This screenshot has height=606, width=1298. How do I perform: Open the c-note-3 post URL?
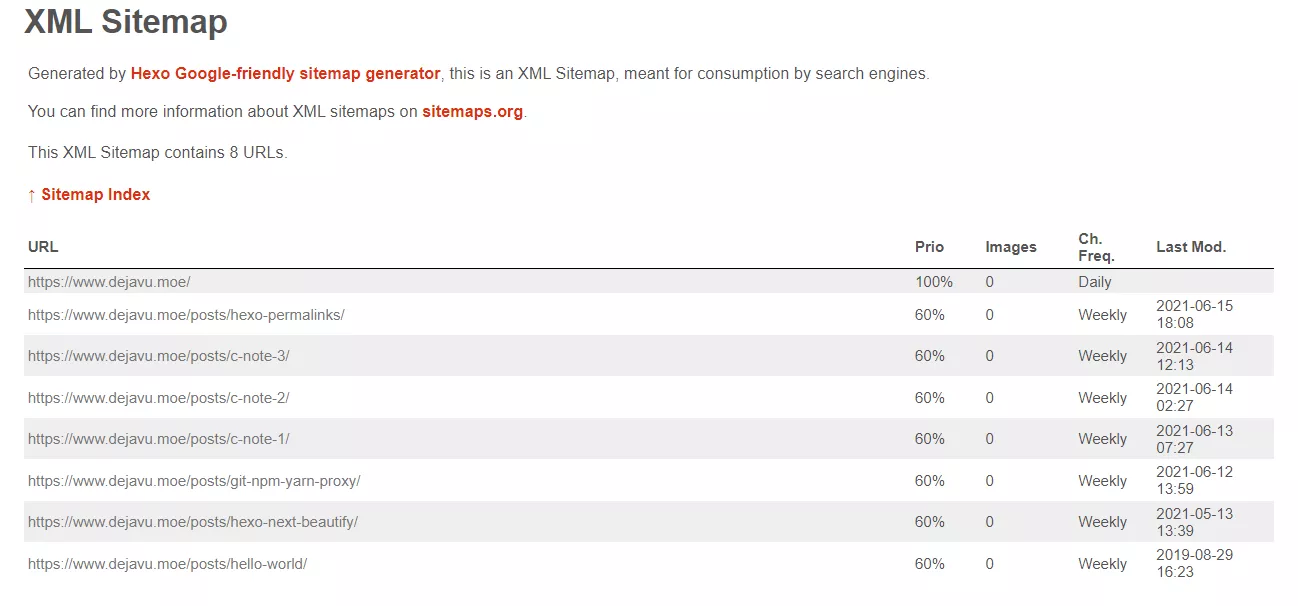click(158, 356)
